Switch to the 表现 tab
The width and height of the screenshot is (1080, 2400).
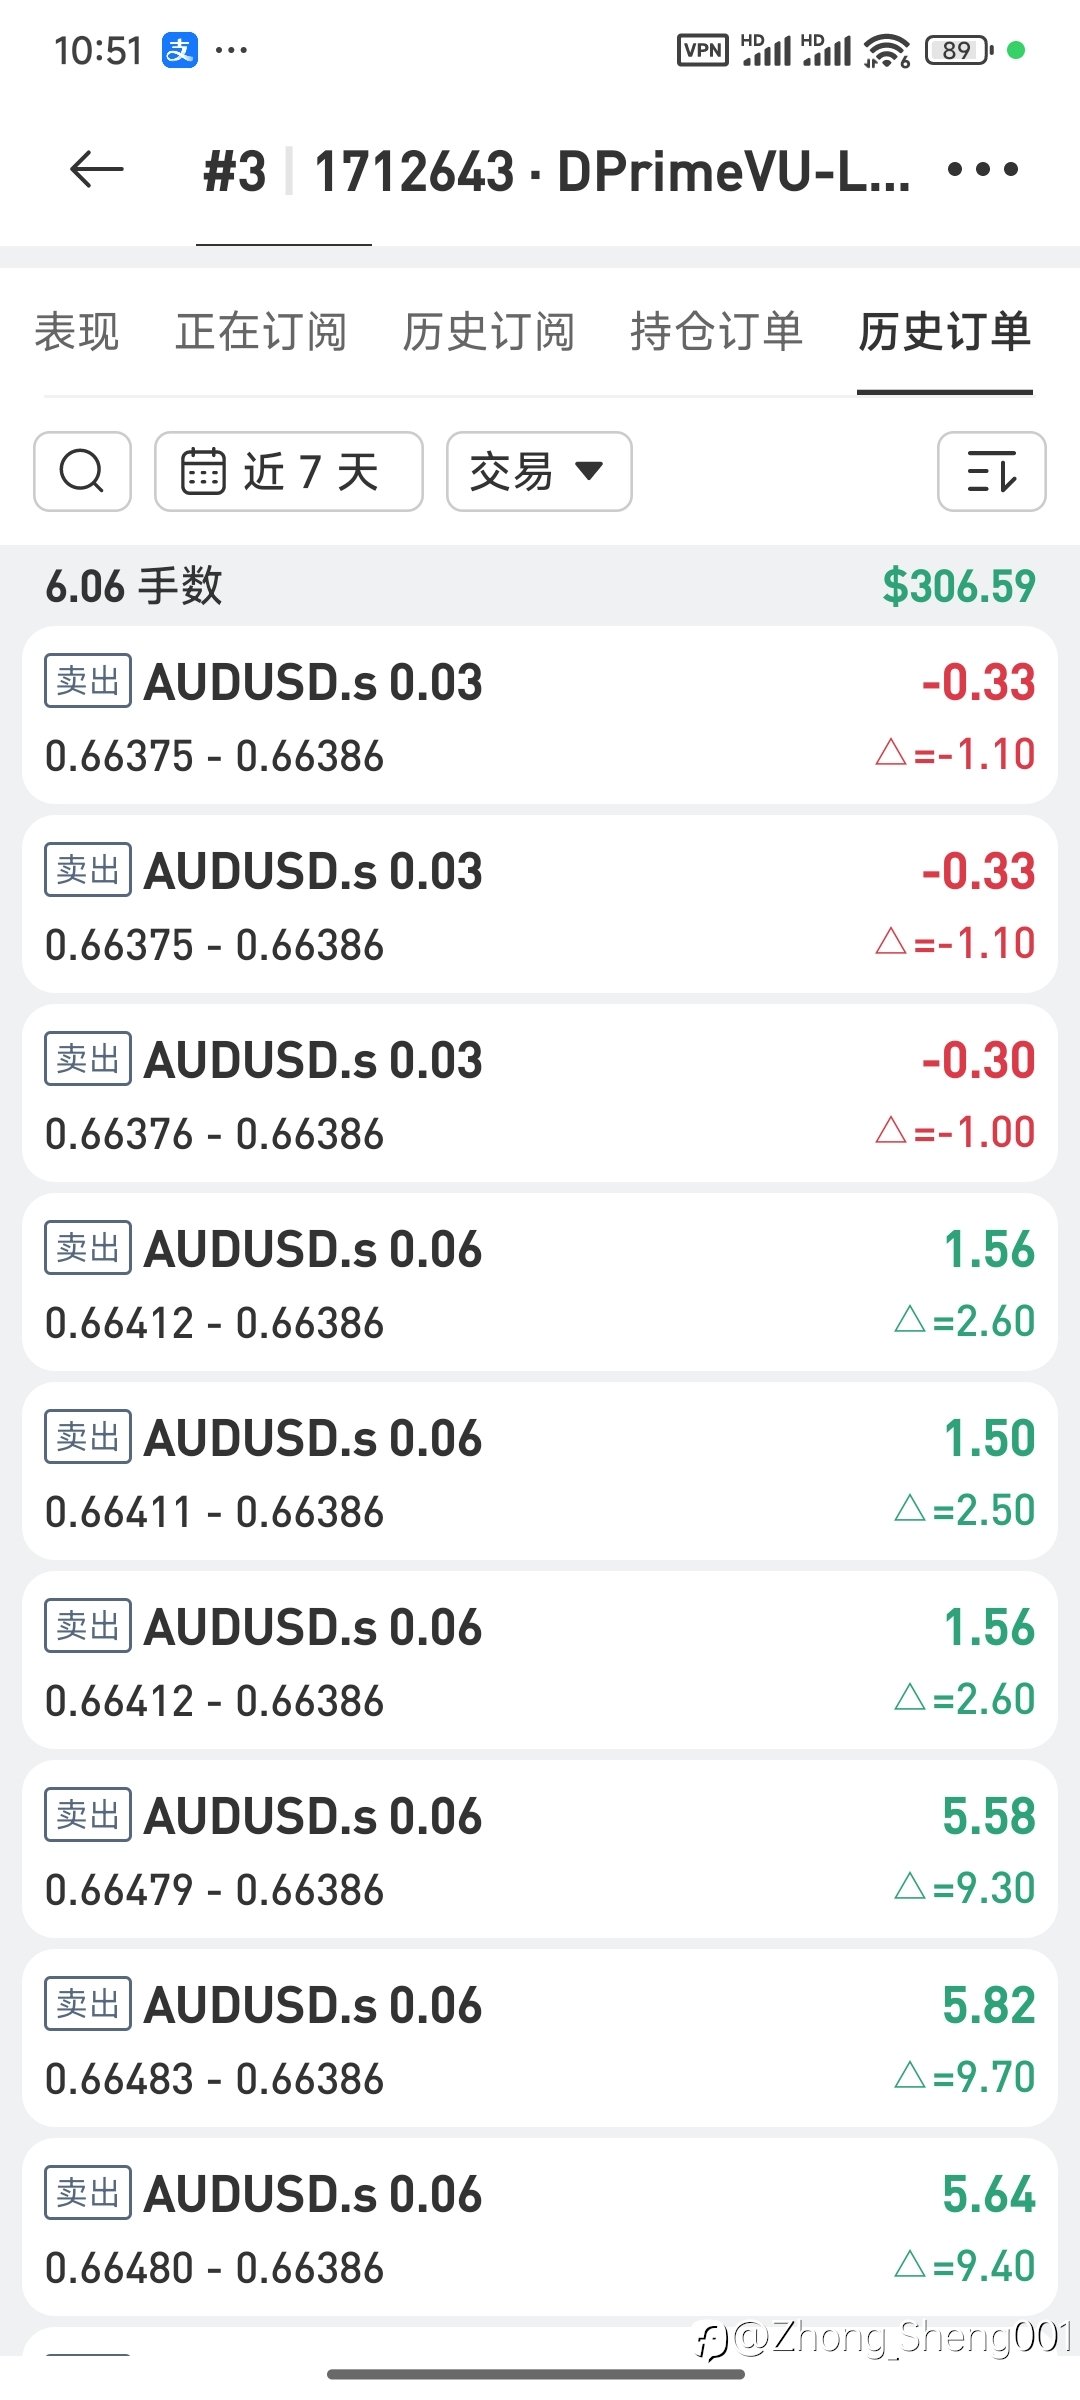click(x=77, y=332)
